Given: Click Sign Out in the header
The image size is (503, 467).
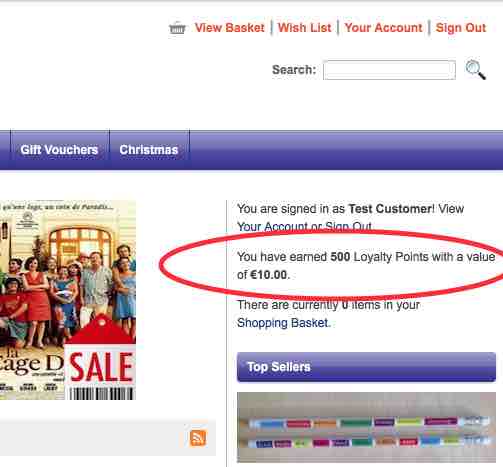Looking at the screenshot, I should [461, 28].
